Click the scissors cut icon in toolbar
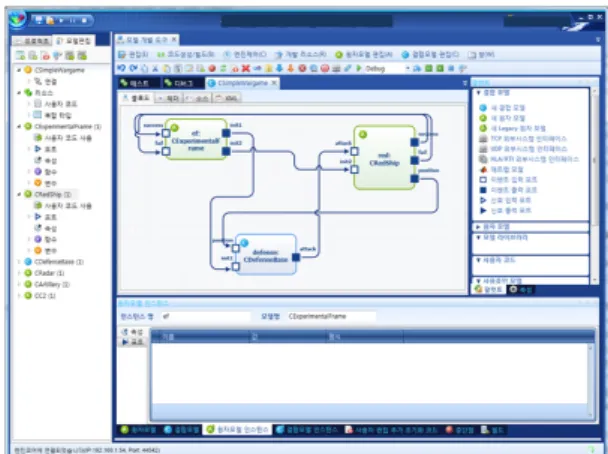Screen dimensions: 608x454 tap(155, 69)
